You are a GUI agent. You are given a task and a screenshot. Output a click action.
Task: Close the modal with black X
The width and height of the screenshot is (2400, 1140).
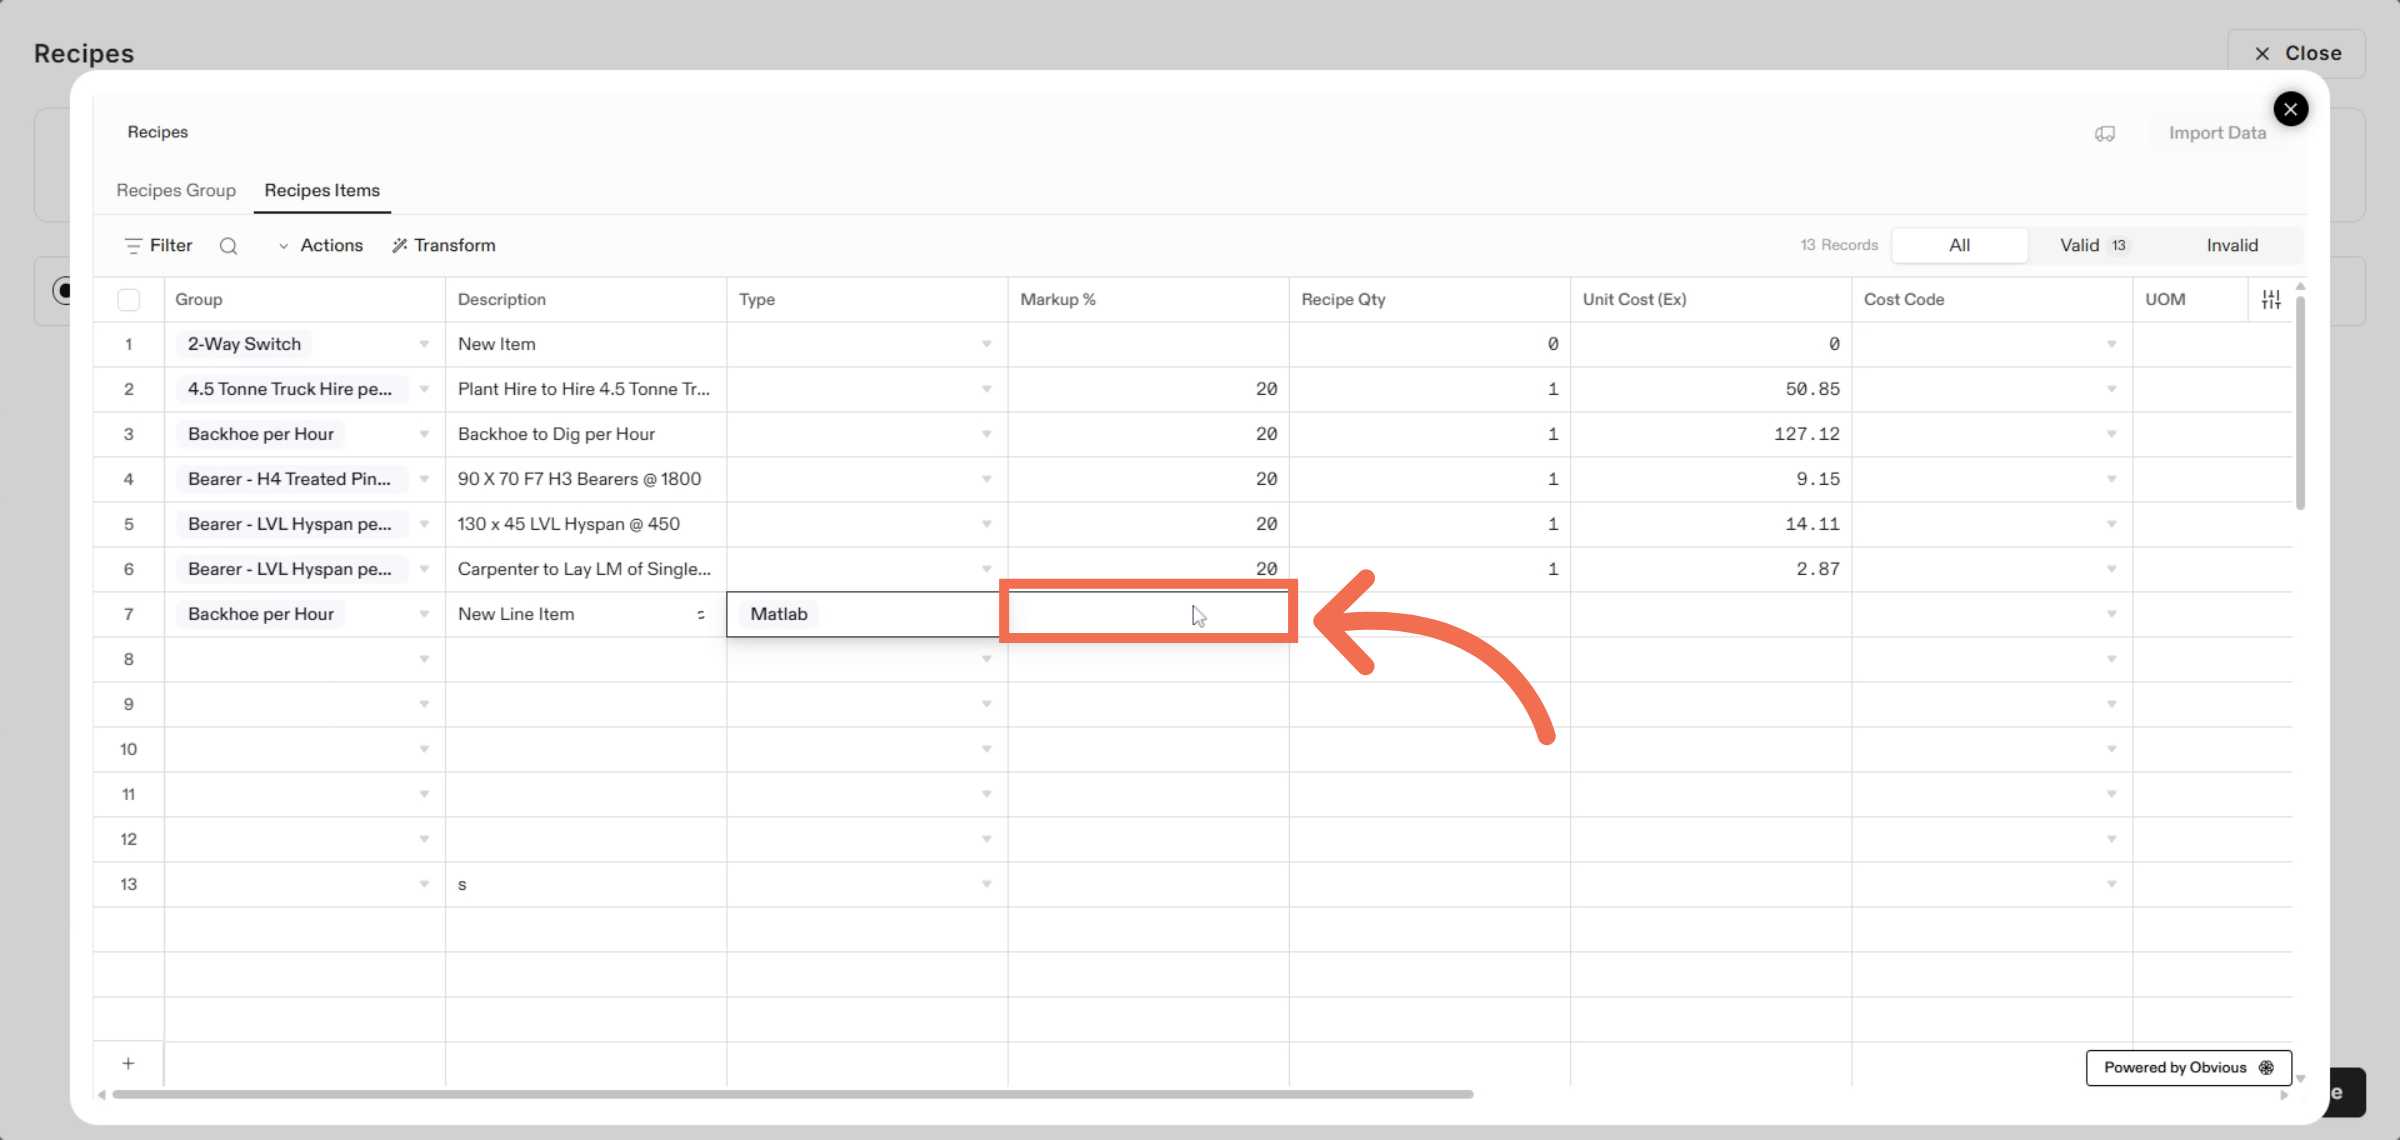[2290, 109]
